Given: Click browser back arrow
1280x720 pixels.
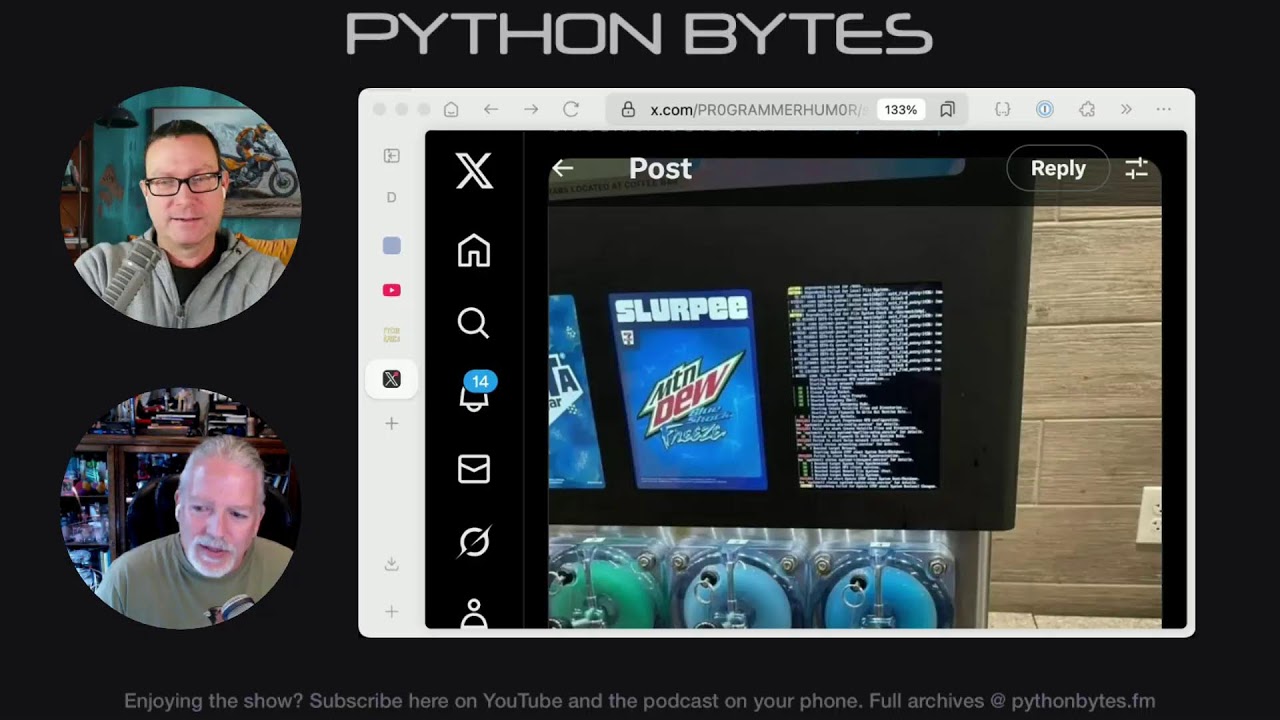Looking at the screenshot, I should click(x=491, y=109).
